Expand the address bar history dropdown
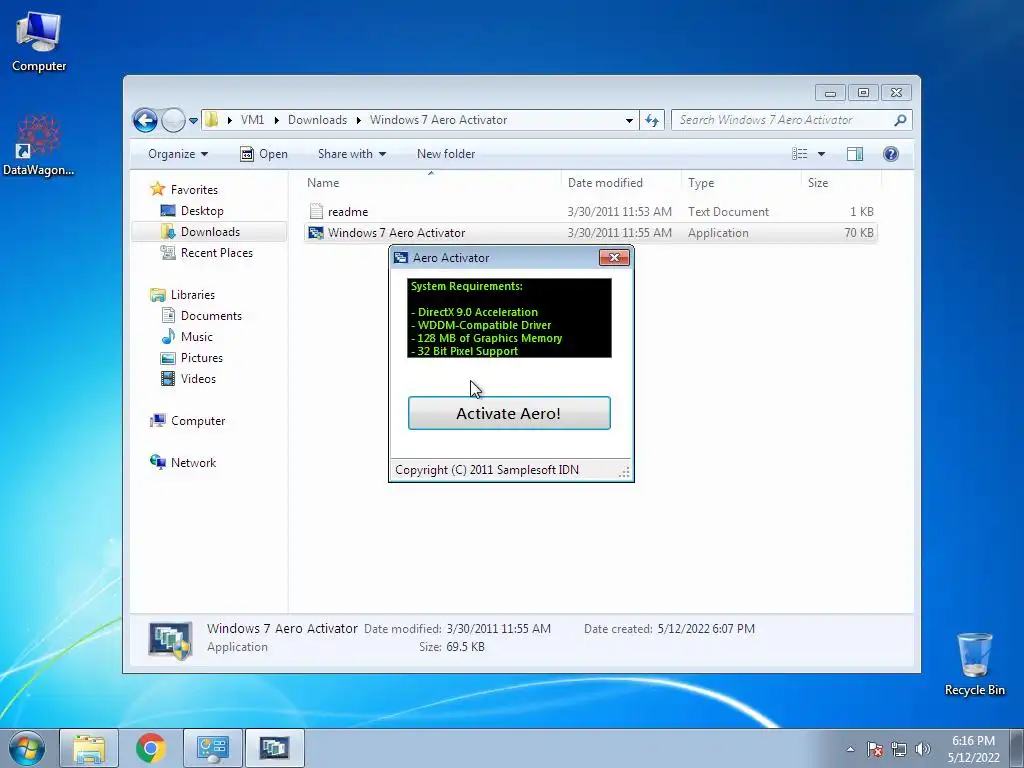Screen dimensions: 1024x768 pyautogui.click(x=629, y=120)
